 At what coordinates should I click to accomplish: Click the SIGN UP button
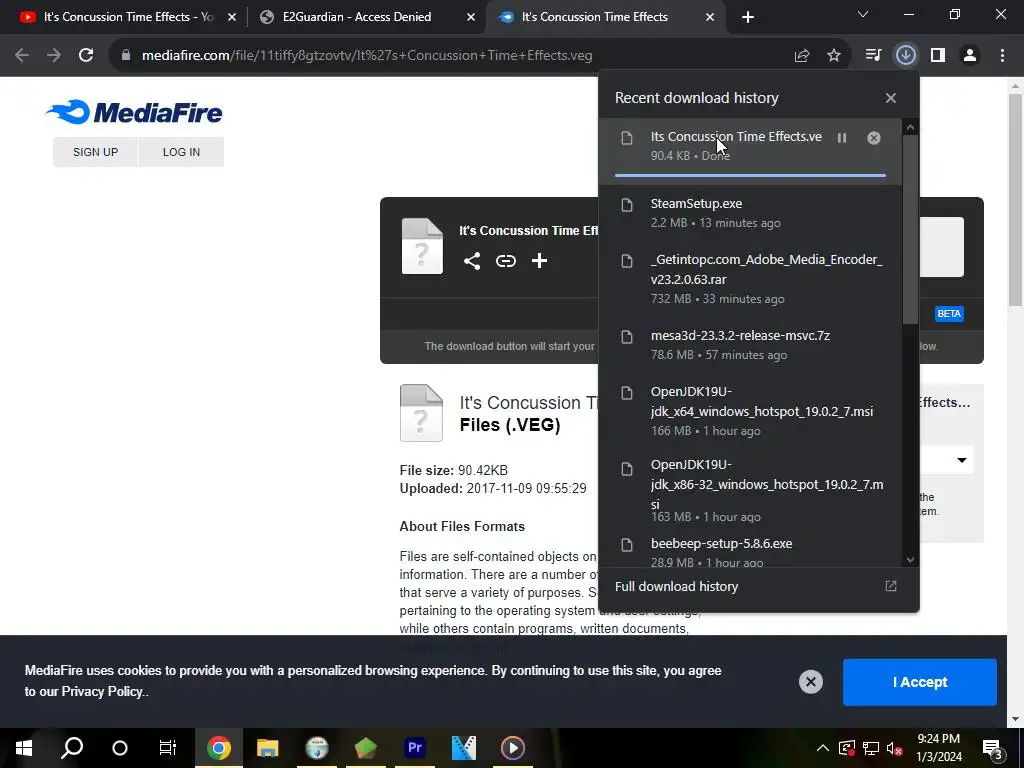pos(95,152)
